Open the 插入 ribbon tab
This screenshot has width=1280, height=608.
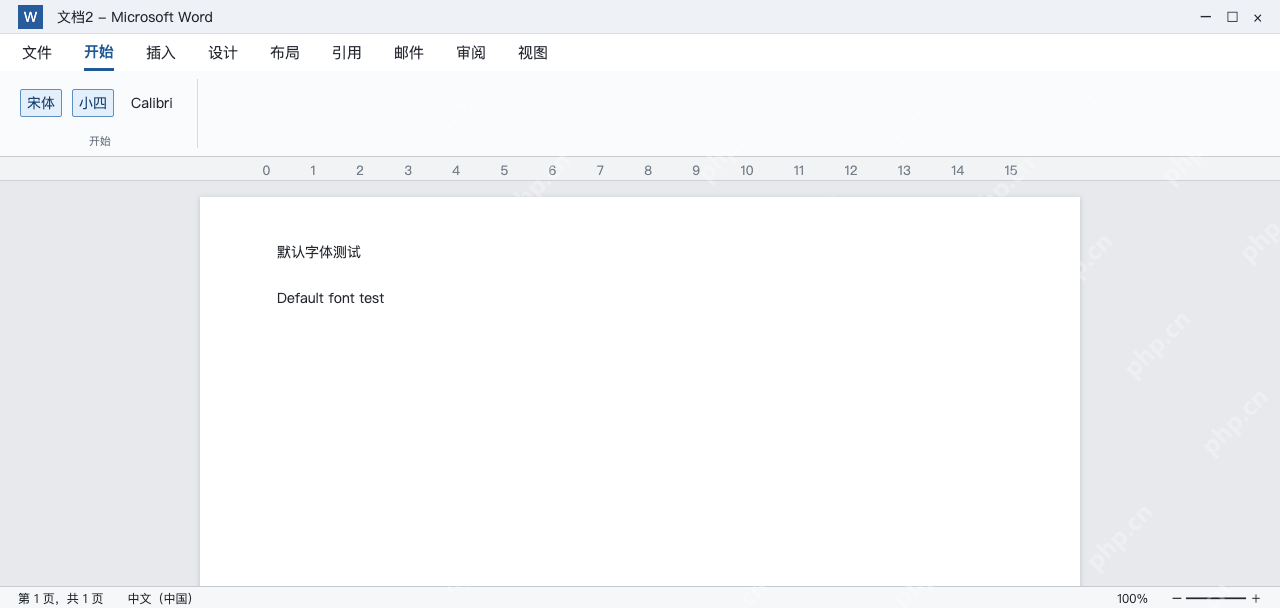tap(161, 53)
